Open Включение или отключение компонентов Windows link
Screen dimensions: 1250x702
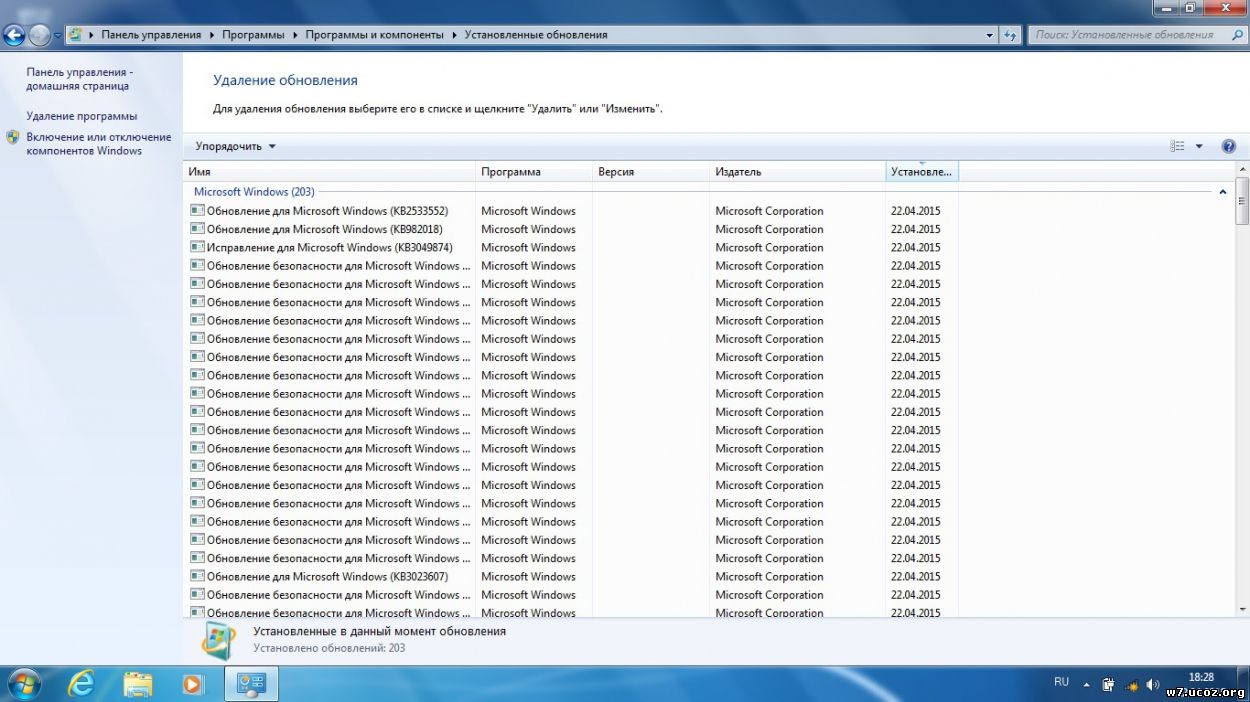click(x=98, y=144)
